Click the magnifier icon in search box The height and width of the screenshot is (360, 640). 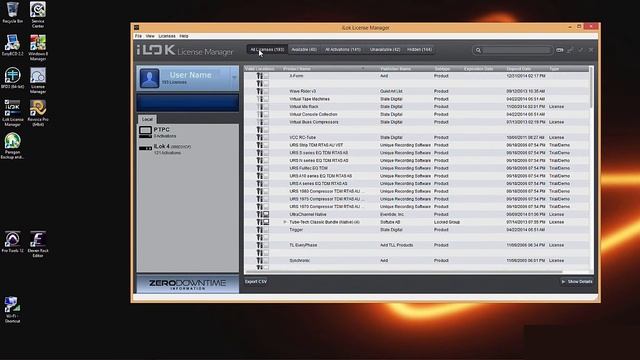click(478, 50)
